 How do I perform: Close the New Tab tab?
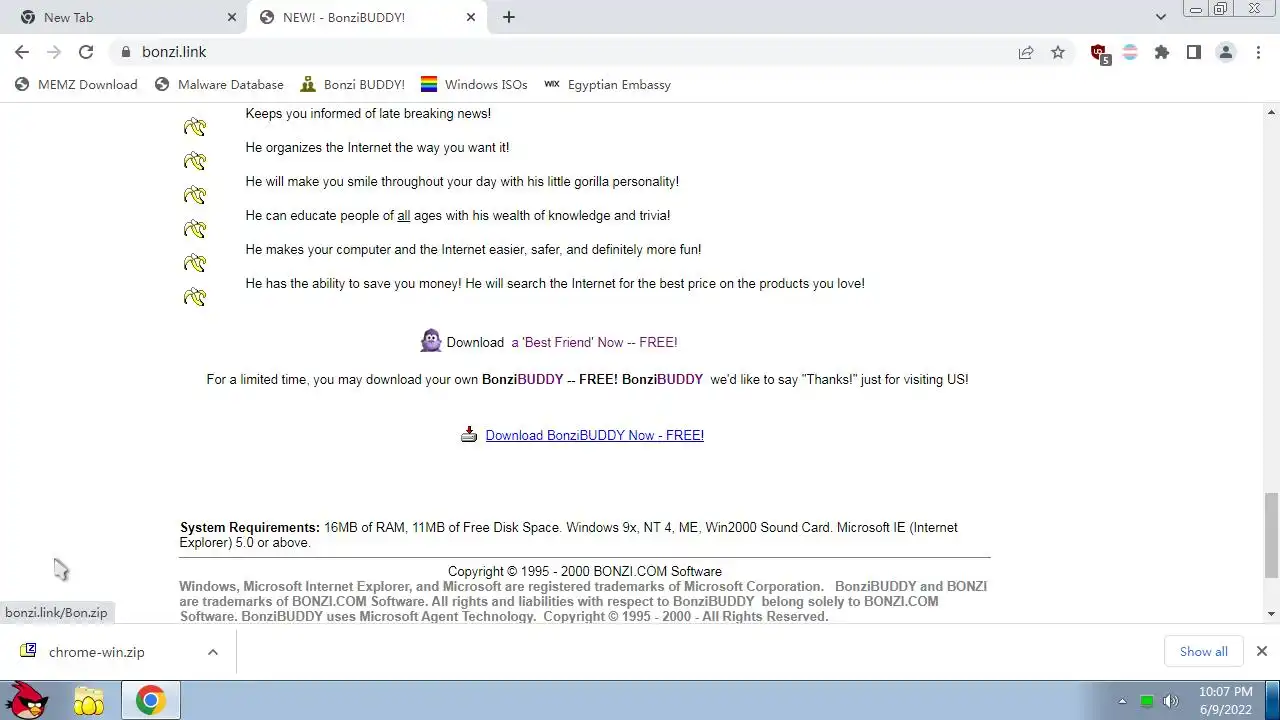(232, 17)
